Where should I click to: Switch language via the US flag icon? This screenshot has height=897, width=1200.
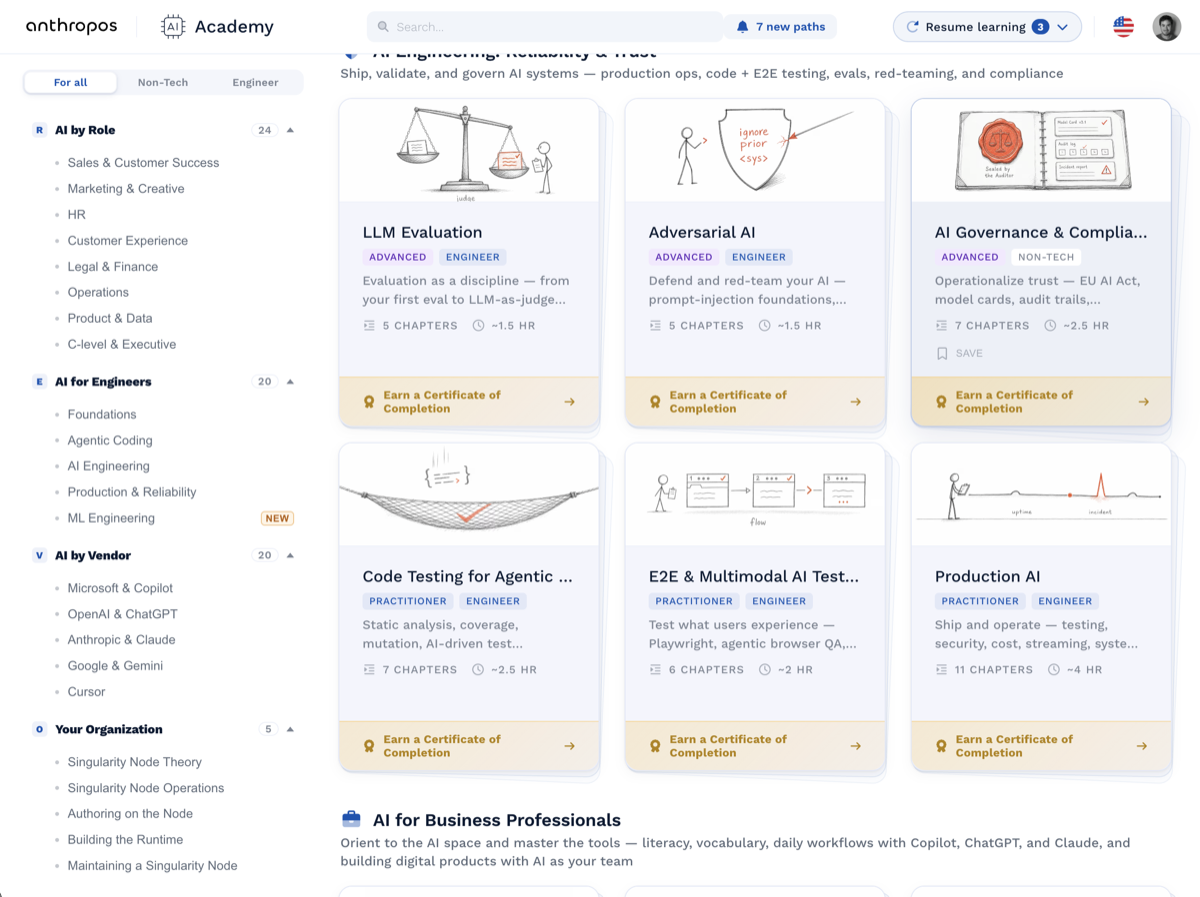(x=1124, y=27)
